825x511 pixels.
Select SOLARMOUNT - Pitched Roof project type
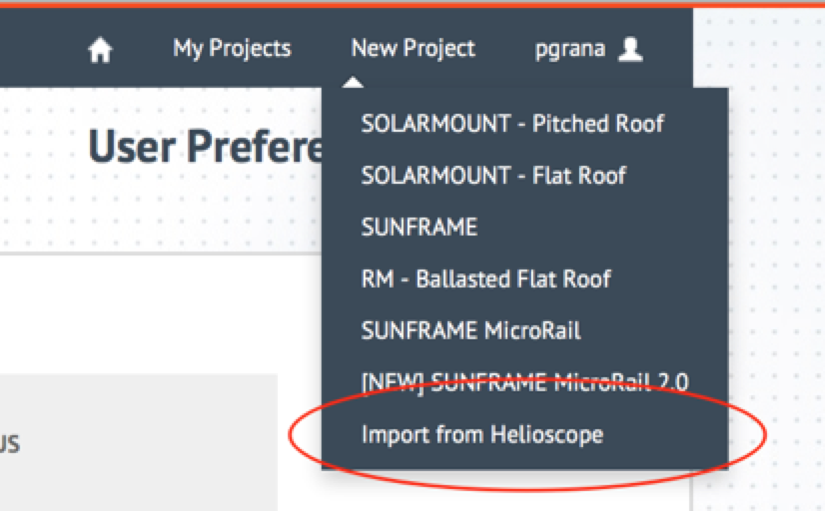click(512, 124)
